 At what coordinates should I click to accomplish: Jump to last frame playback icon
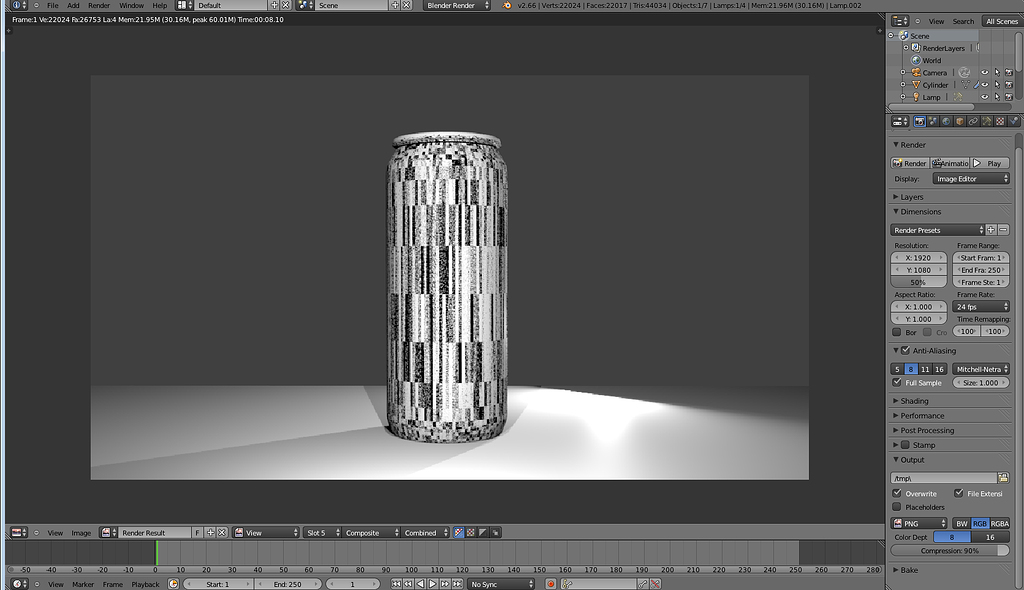click(x=457, y=584)
